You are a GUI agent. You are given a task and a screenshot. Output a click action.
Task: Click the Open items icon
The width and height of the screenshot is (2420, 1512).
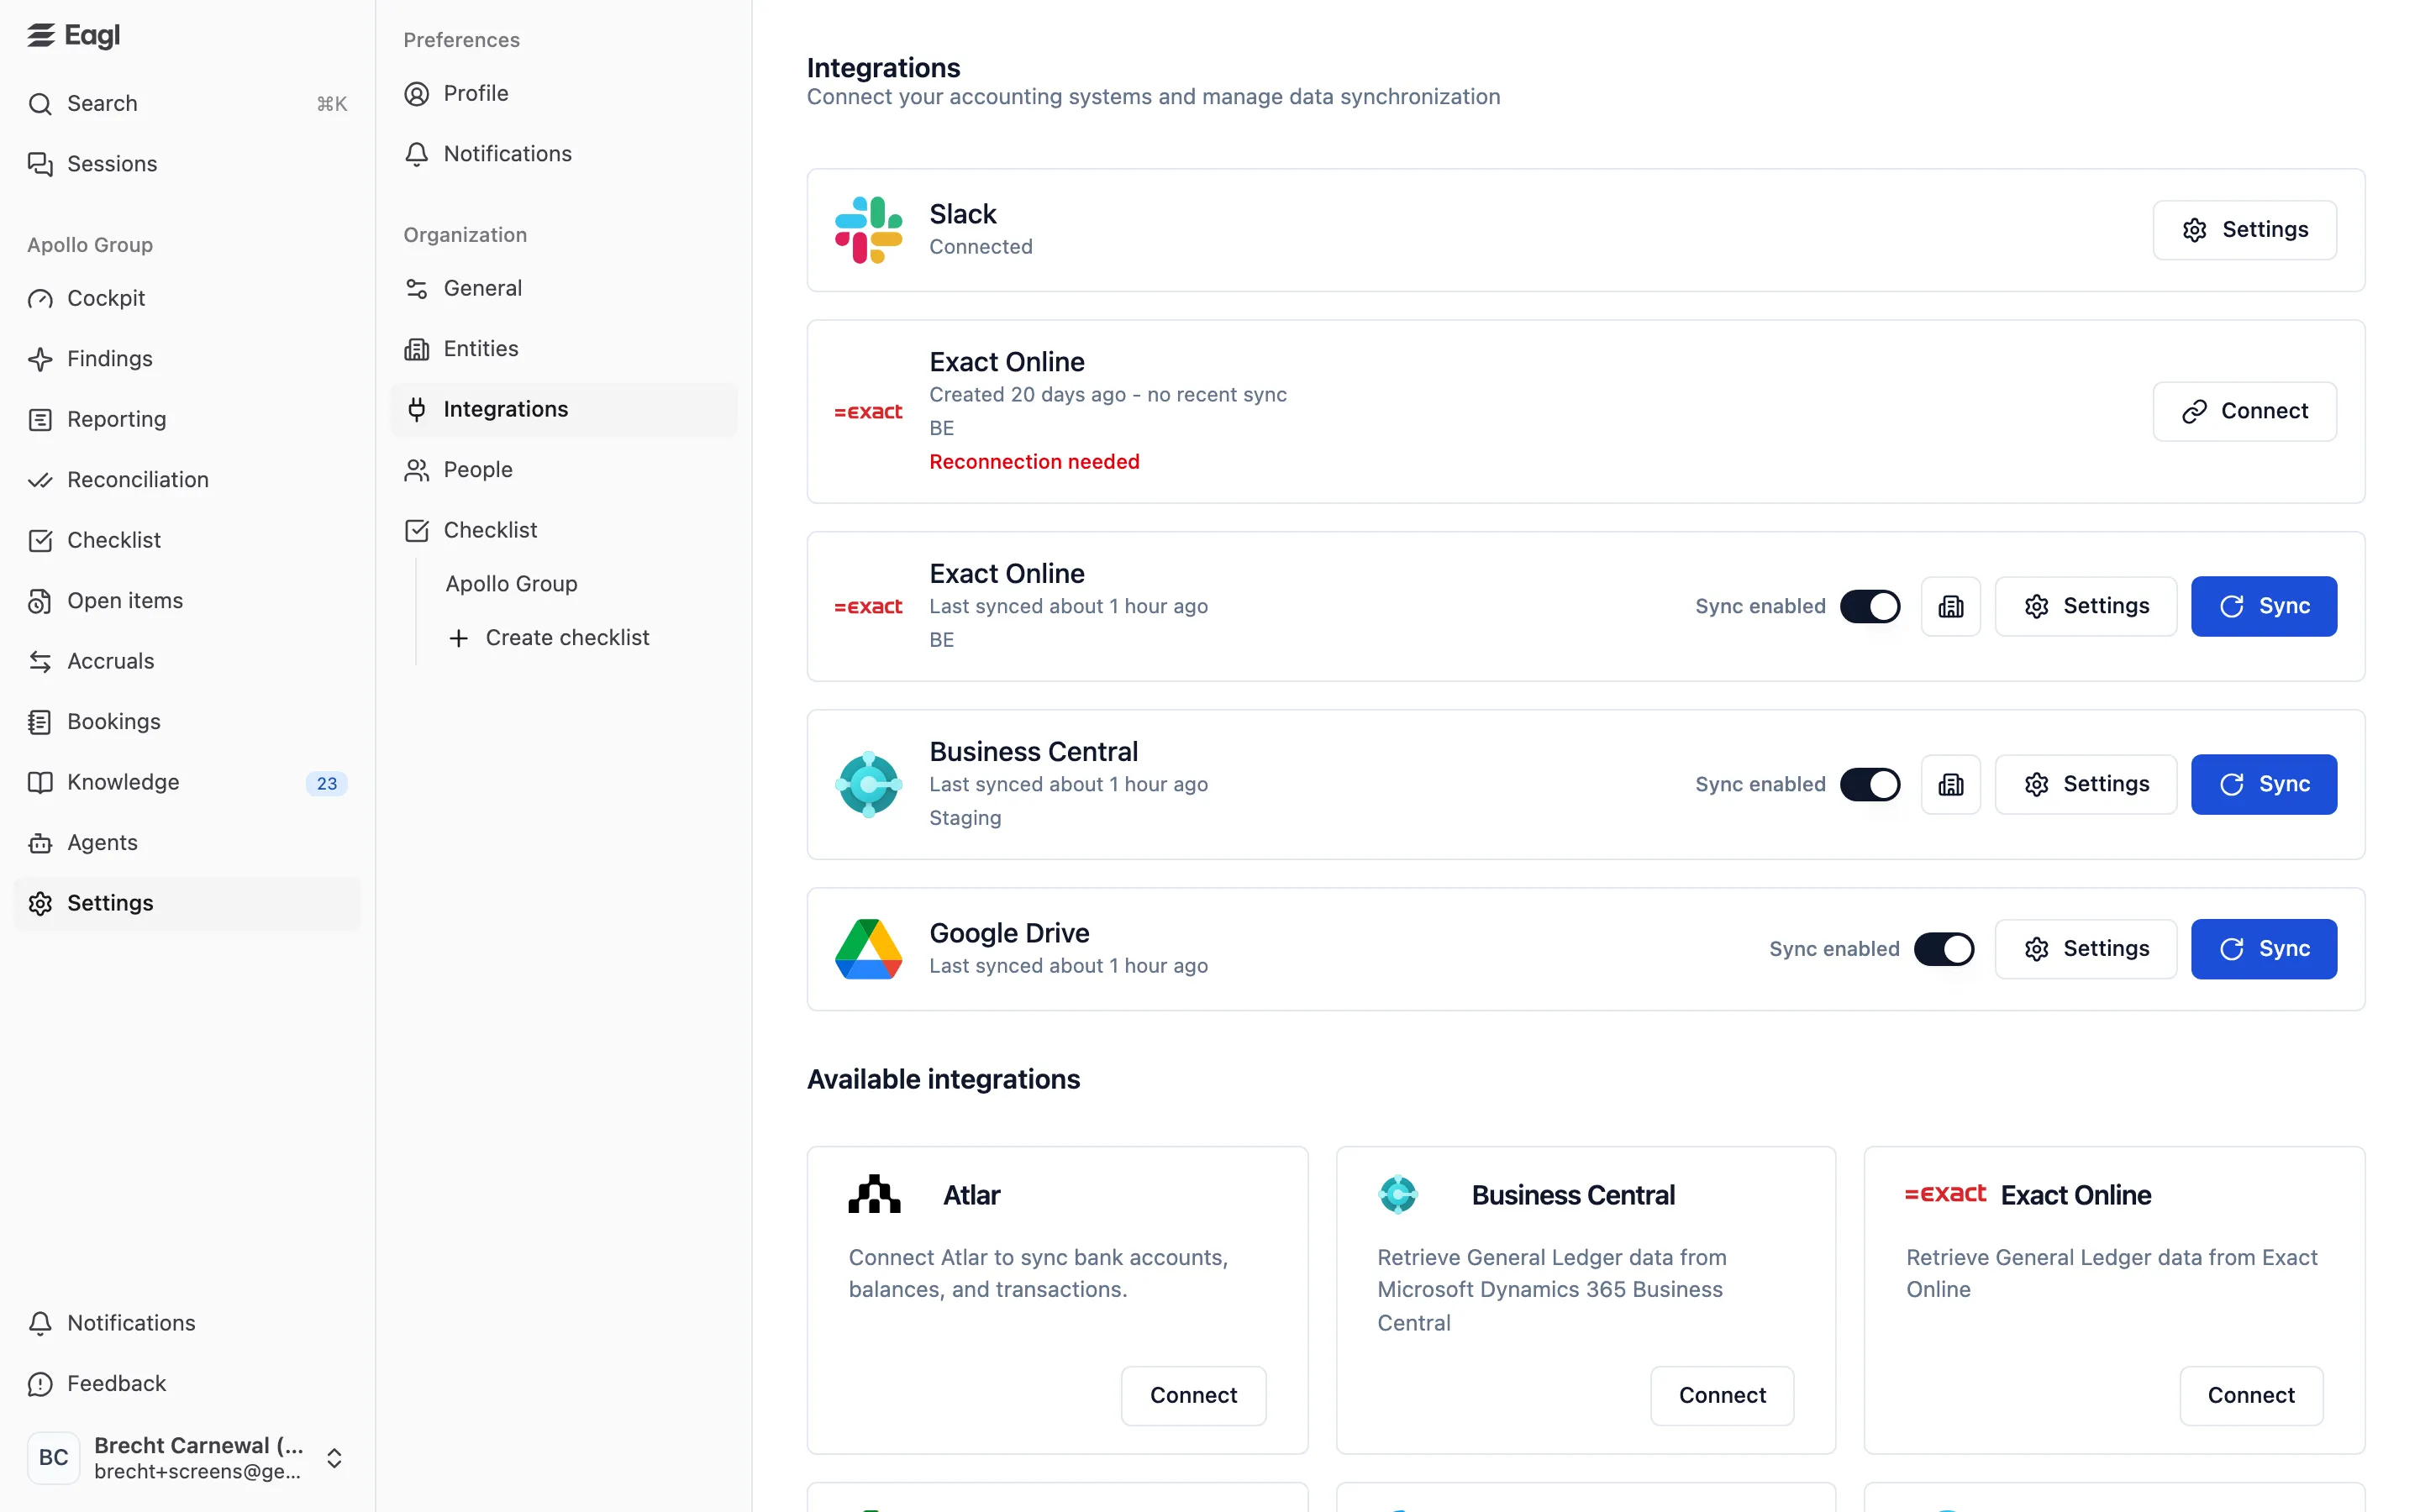click(x=40, y=601)
